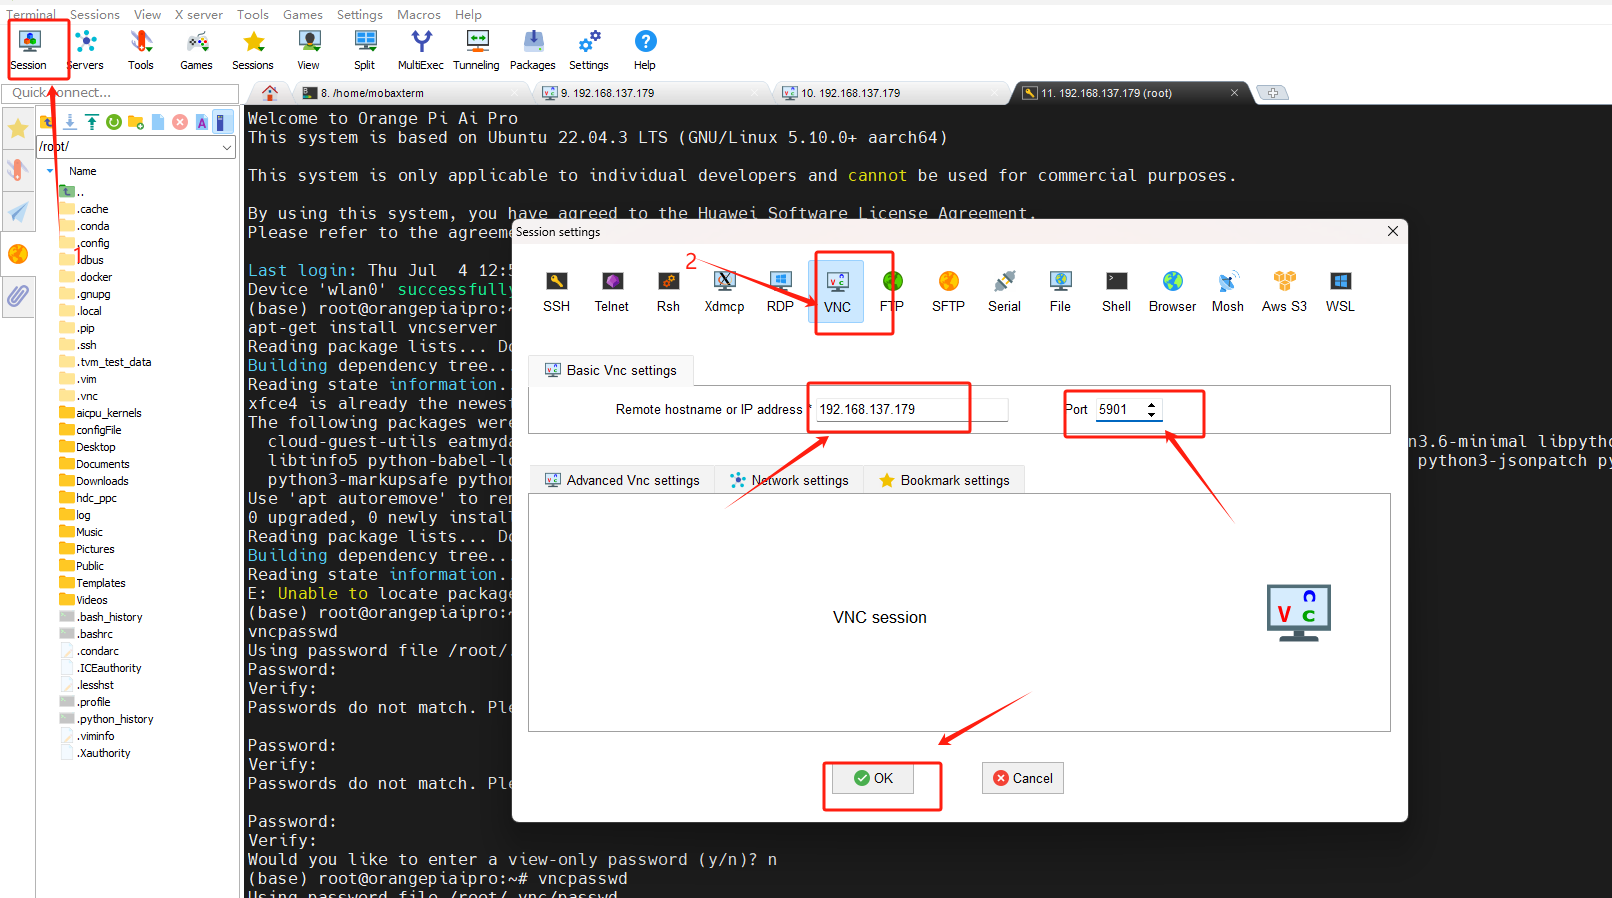Image resolution: width=1612 pixels, height=898 pixels.
Task: Click the upload file icon in SFTP panel
Action: [92, 122]
